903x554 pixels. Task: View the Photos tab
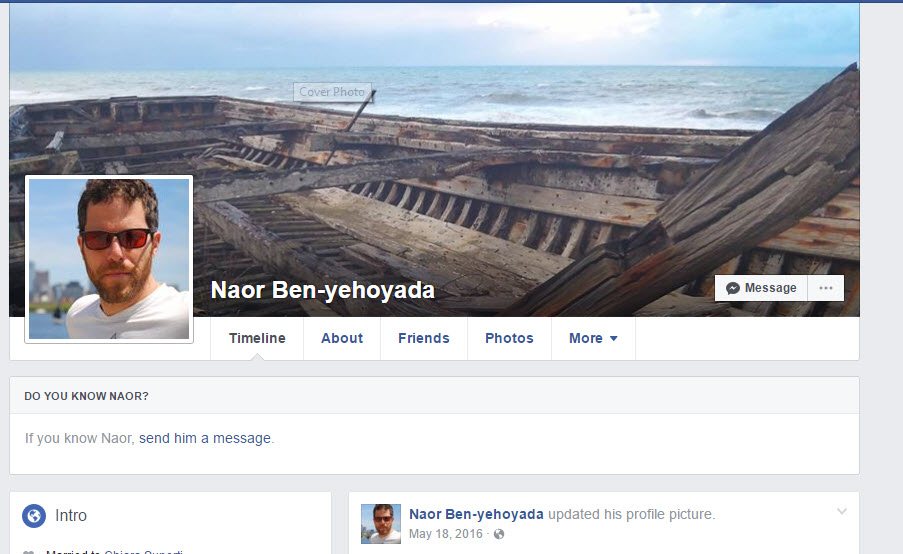pyautogui.click(x=509, y=338)
